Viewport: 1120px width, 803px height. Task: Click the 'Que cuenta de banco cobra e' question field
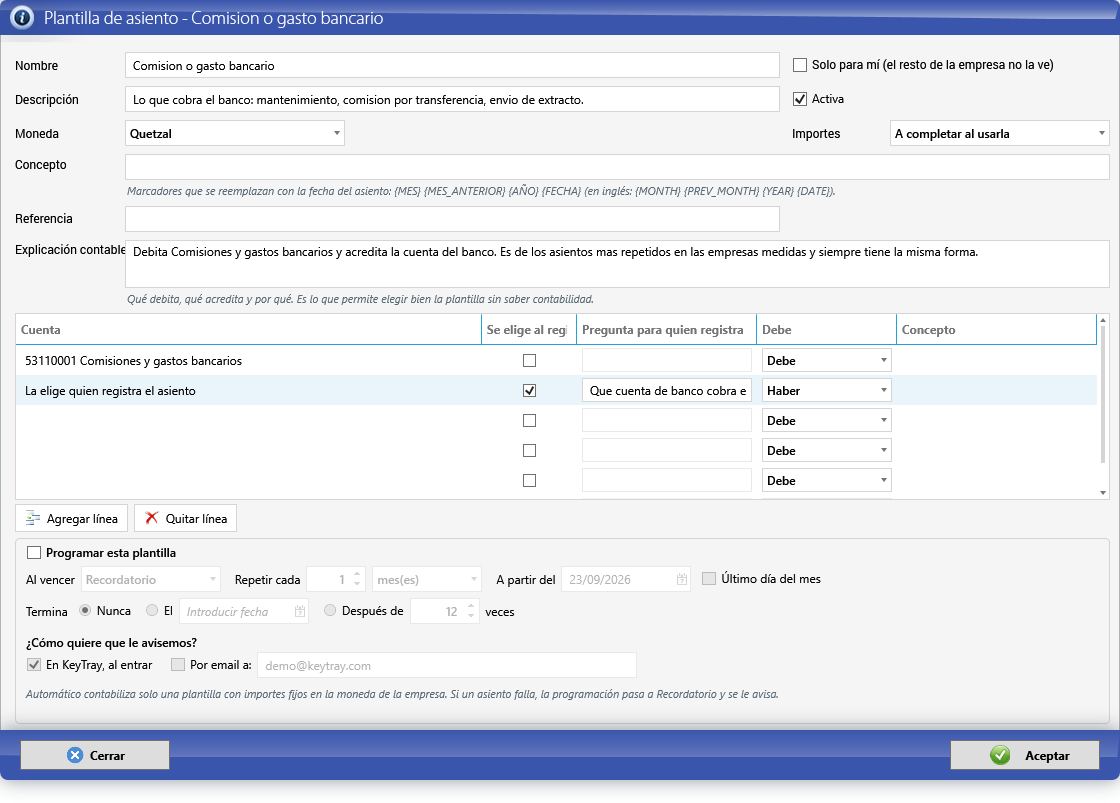(x=666, y=391)
